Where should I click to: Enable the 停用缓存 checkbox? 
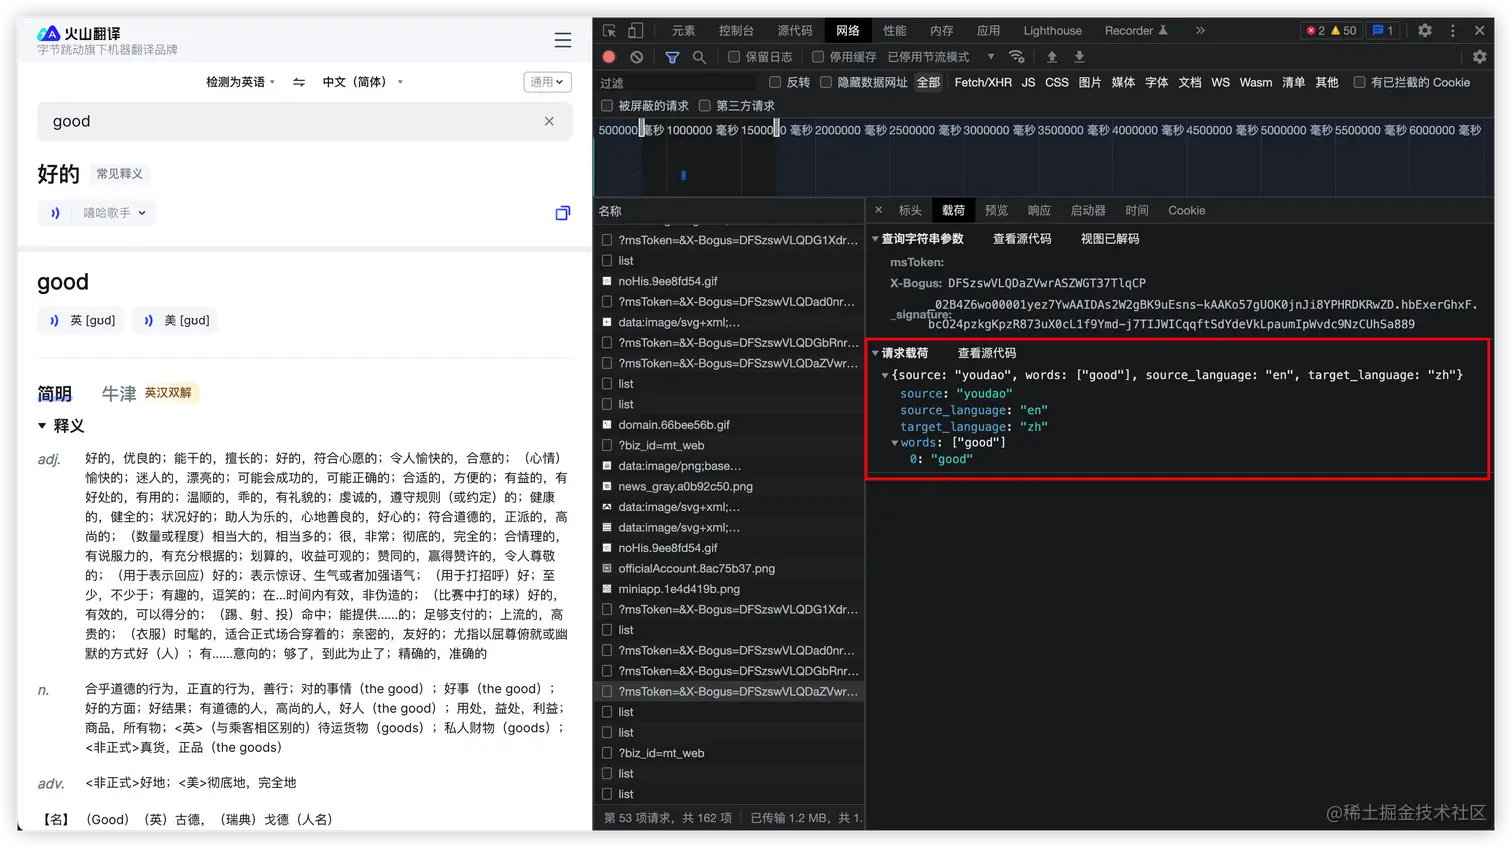pos(818,57)
